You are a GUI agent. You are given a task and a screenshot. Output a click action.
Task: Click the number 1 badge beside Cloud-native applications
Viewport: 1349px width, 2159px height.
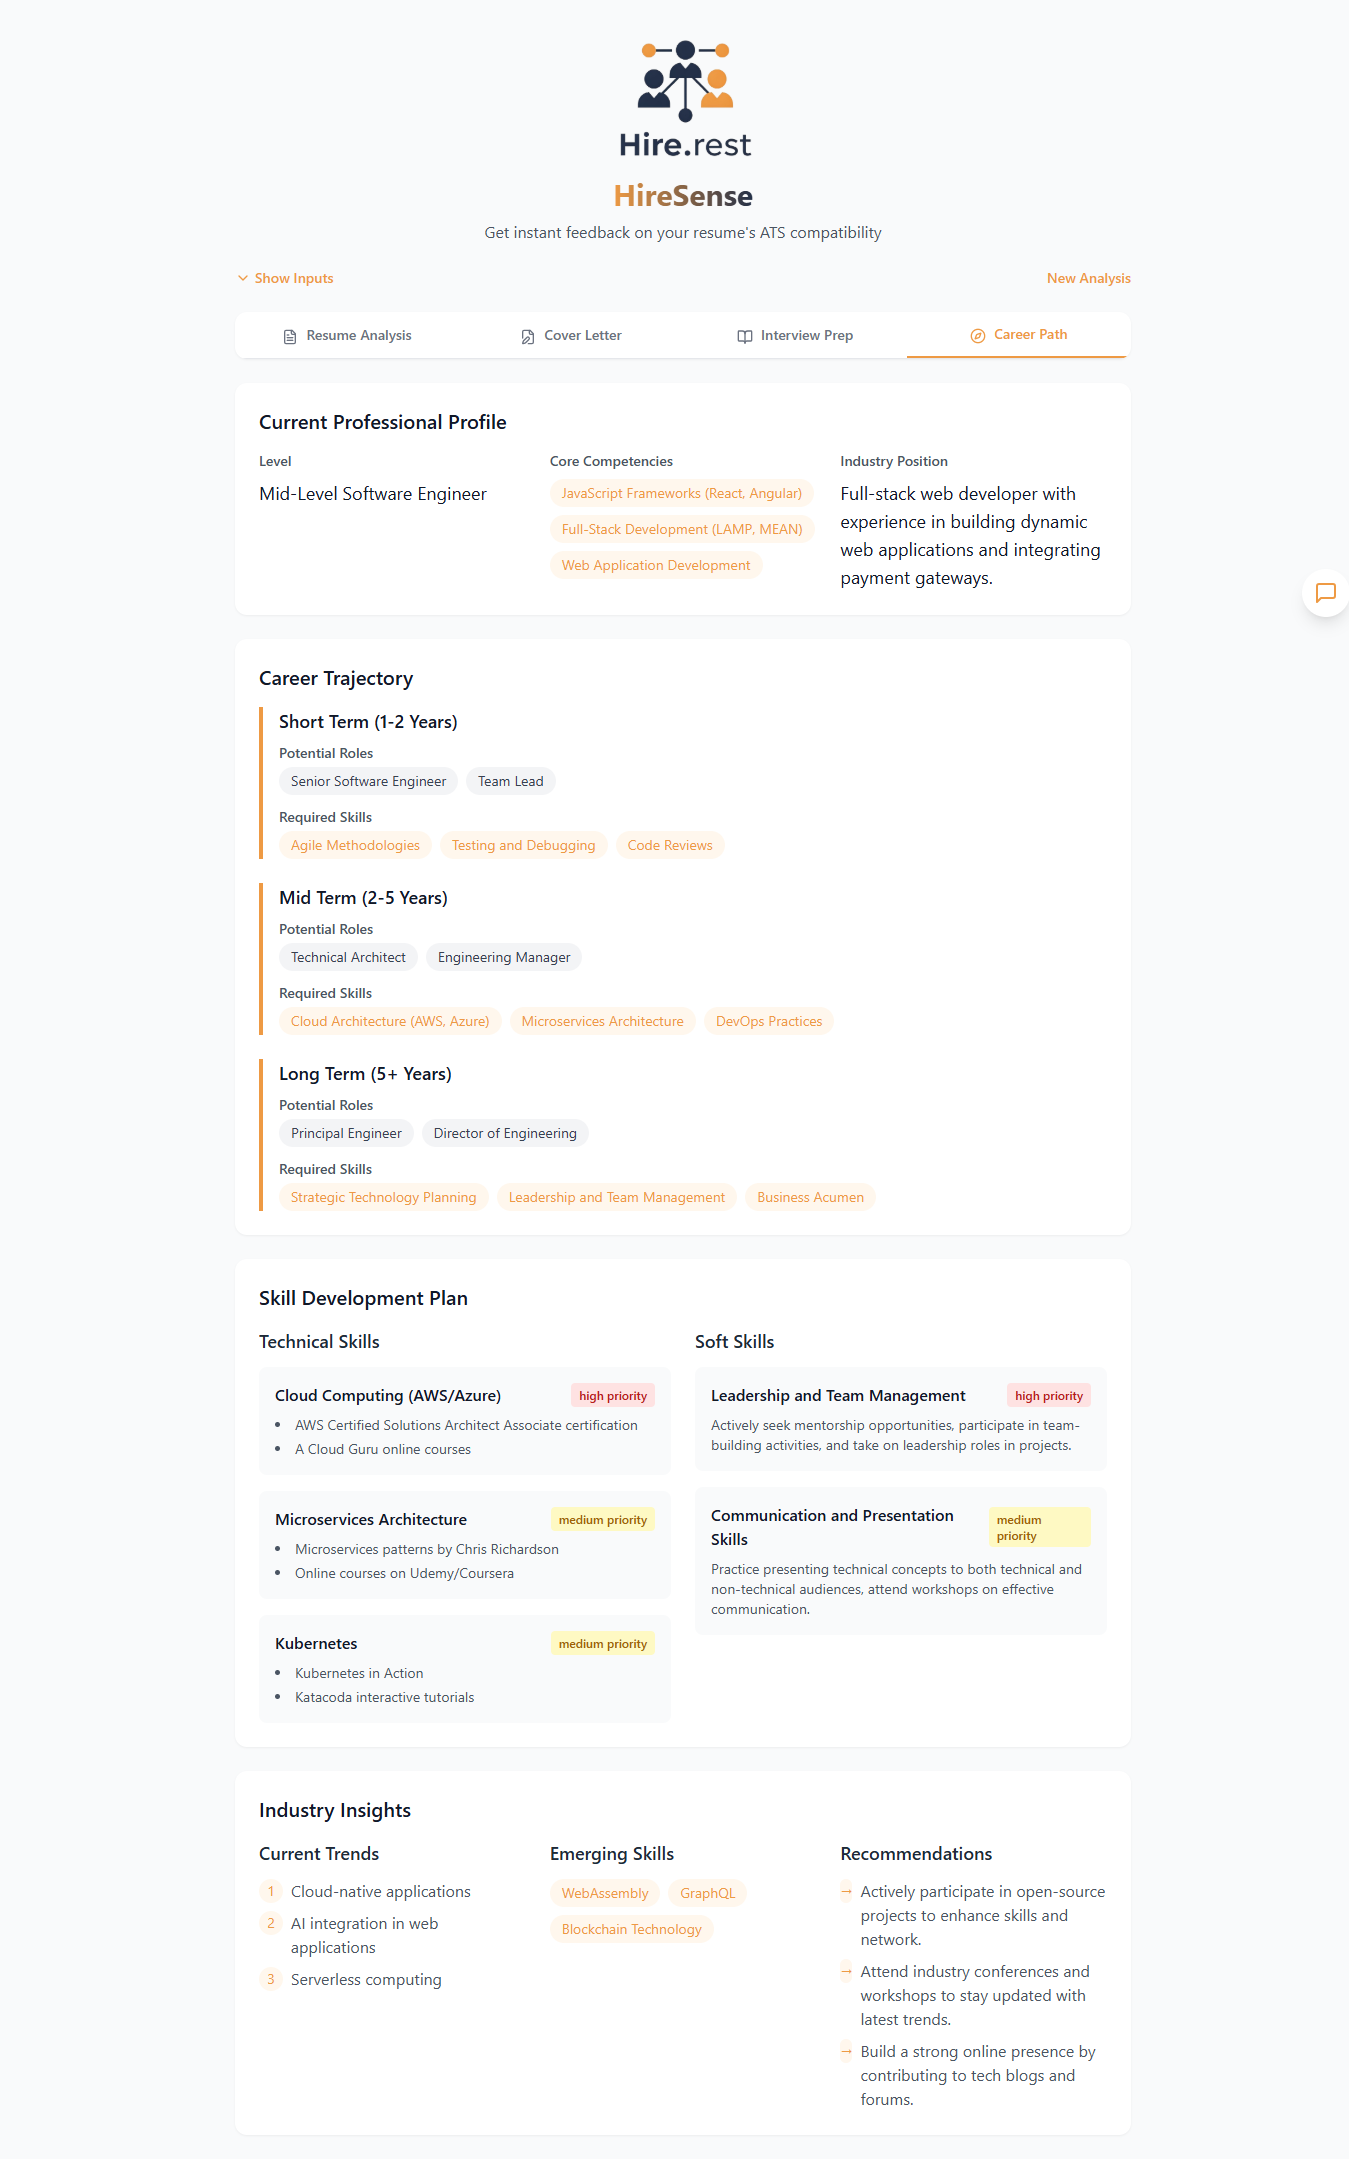tap(270, 1891)
